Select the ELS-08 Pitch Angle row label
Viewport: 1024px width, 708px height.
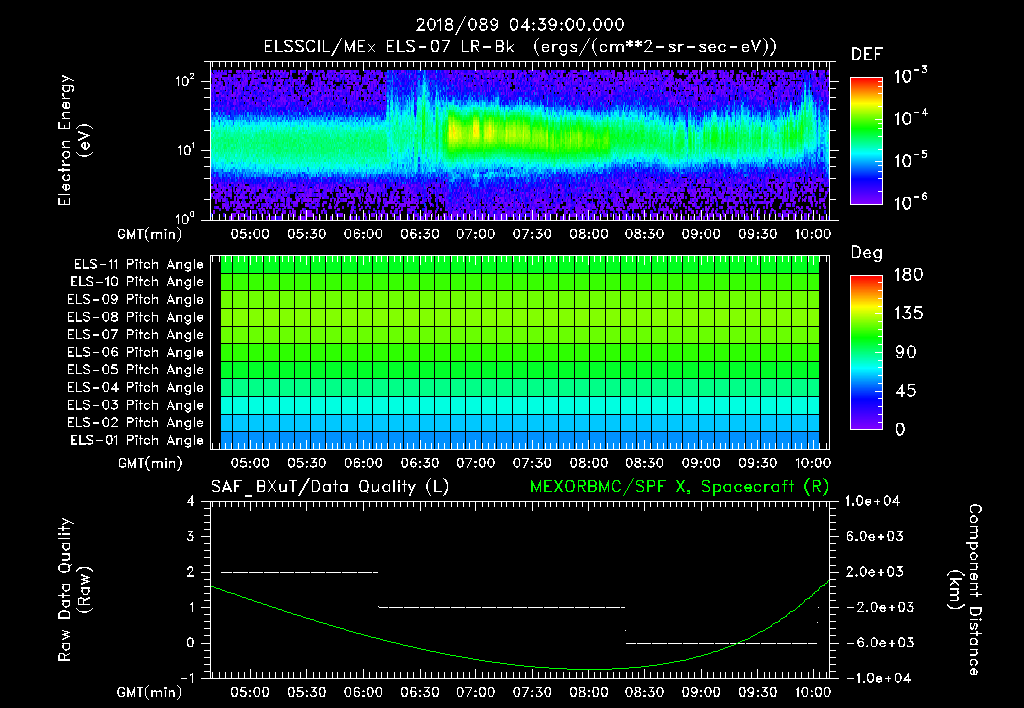(x=136, y=317)
